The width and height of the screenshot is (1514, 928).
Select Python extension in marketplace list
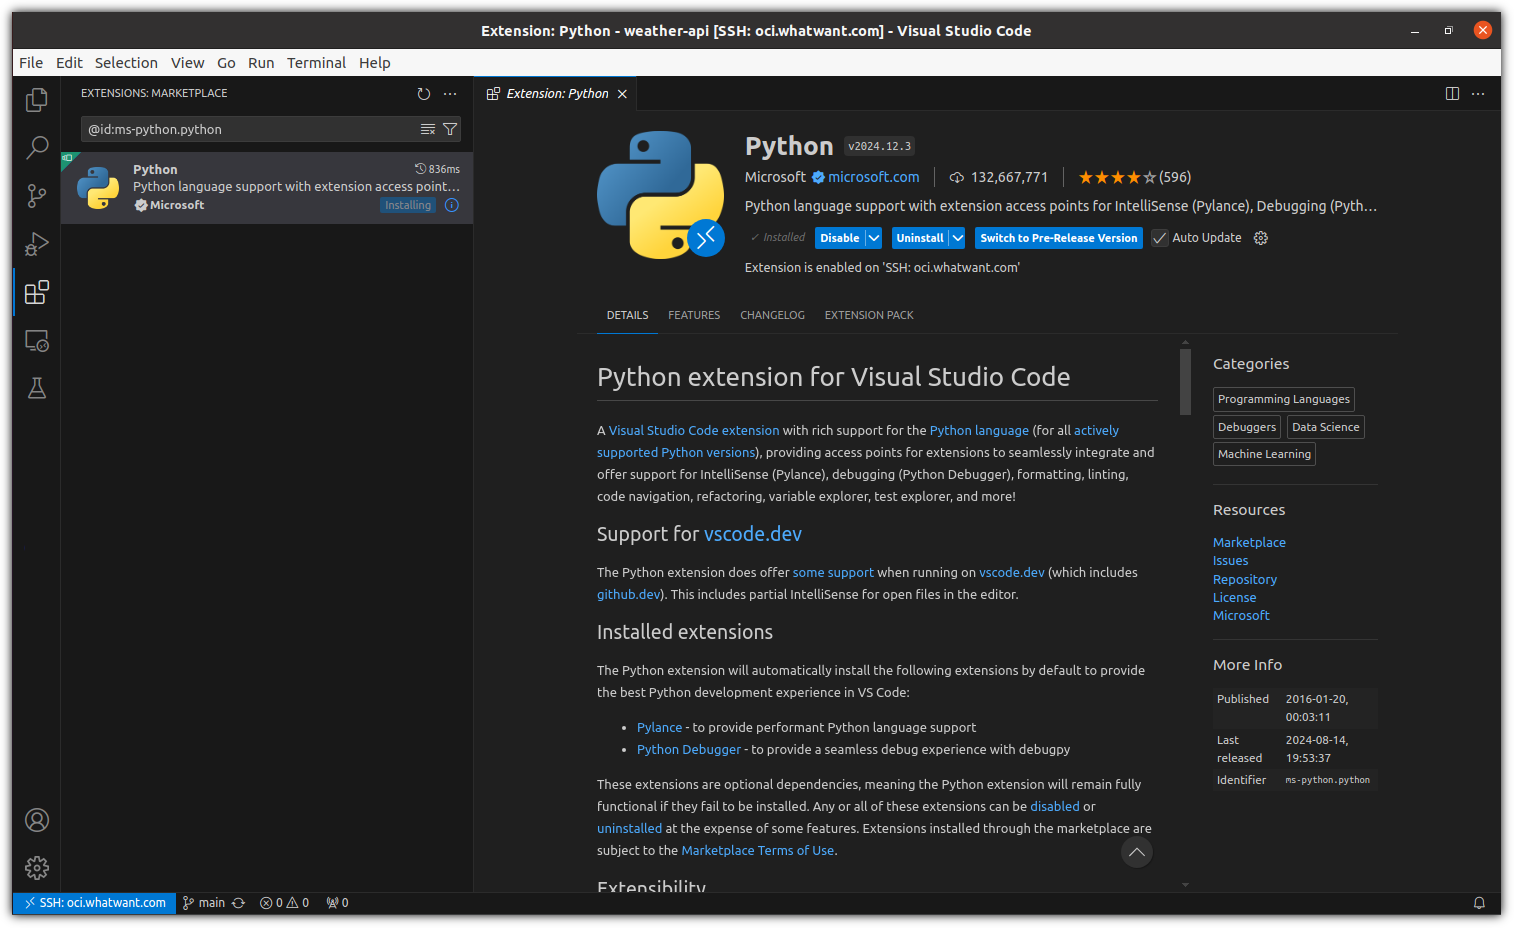coord(267,188)
